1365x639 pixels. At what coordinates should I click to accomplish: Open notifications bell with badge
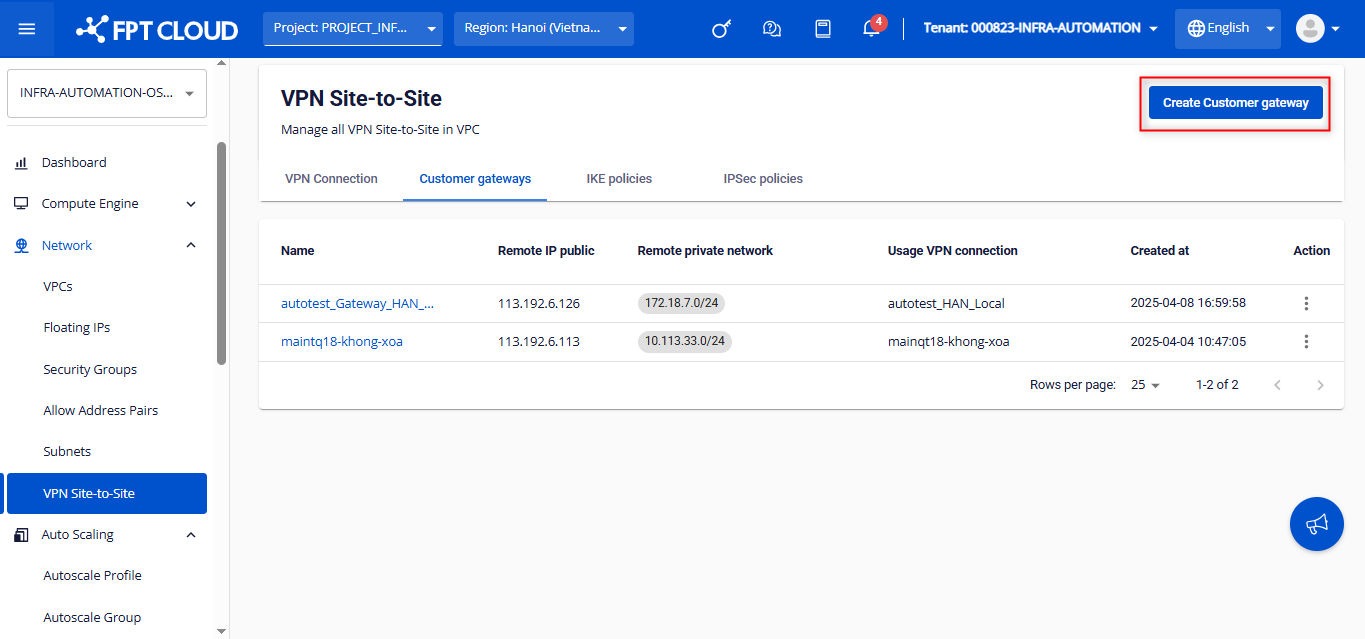pyautogui.click(x=871, y=29)
